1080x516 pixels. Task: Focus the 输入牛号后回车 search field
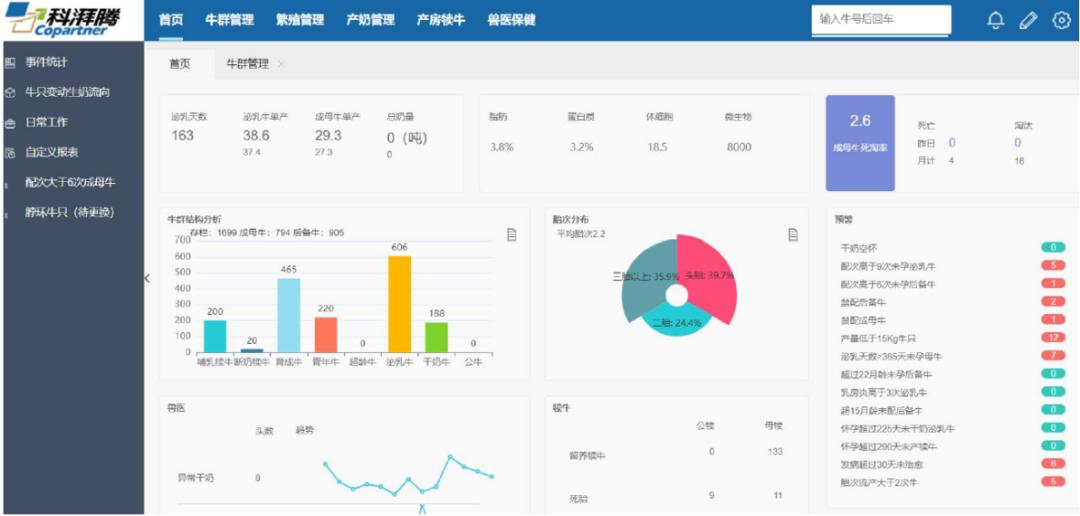(880, 19)
